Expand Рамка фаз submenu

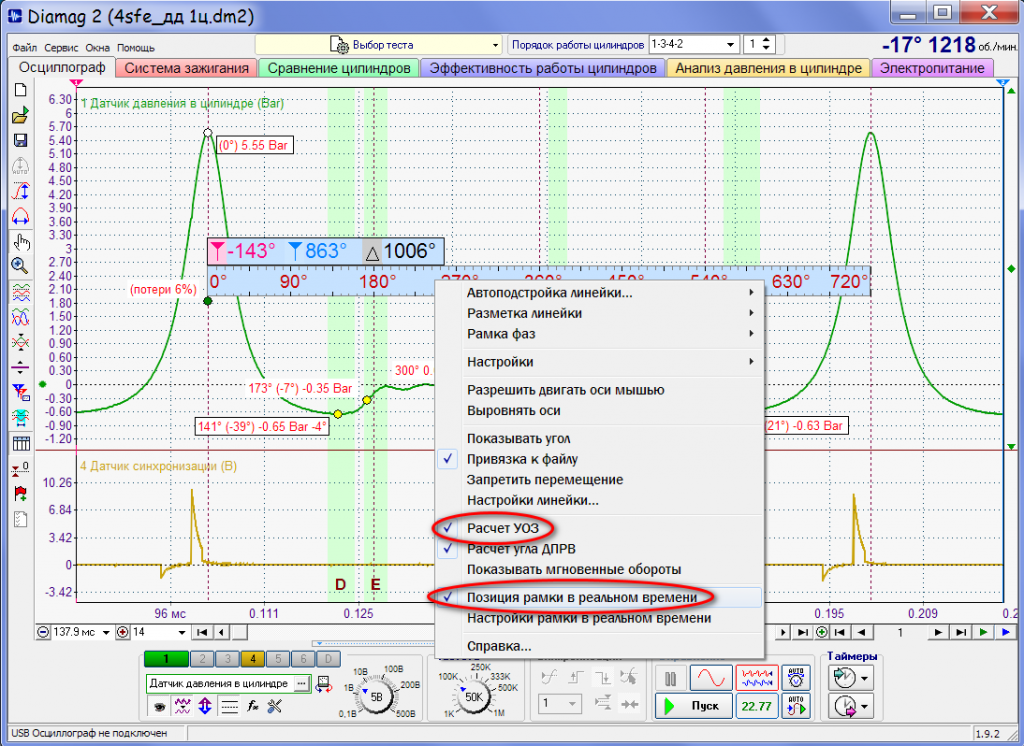599,334
